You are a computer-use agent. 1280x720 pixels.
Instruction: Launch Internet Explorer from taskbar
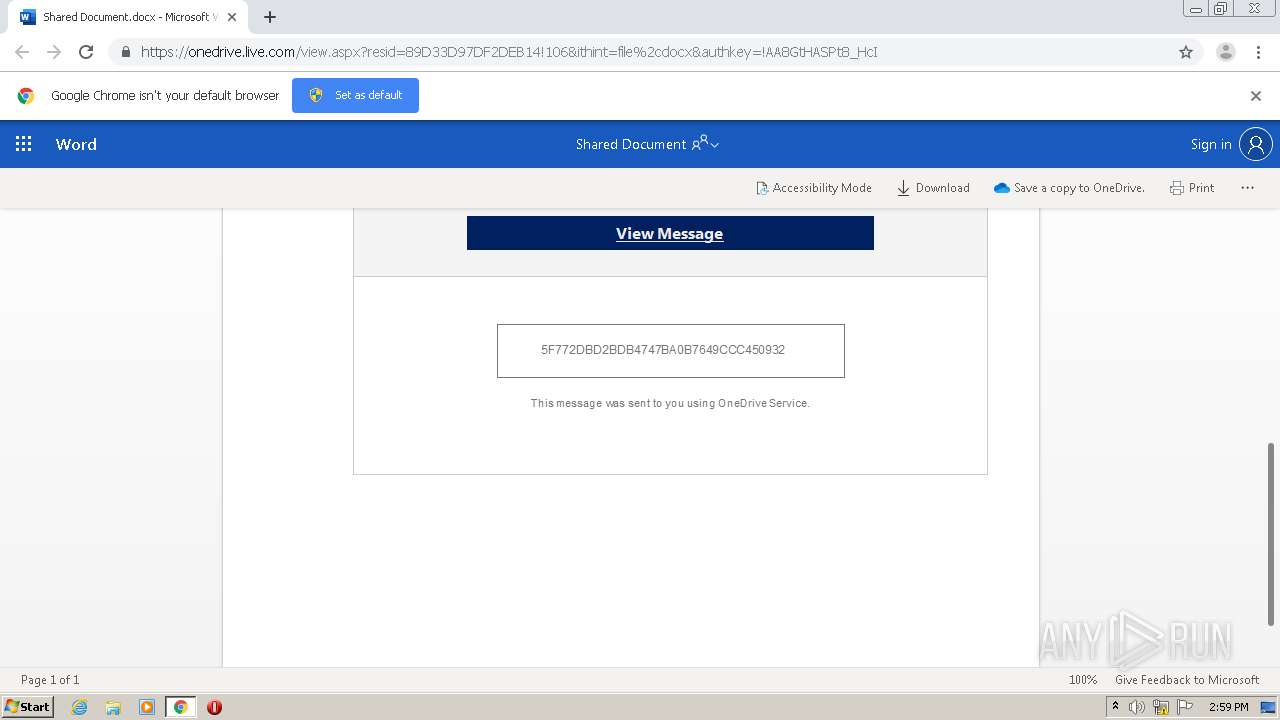pos(80,707)
